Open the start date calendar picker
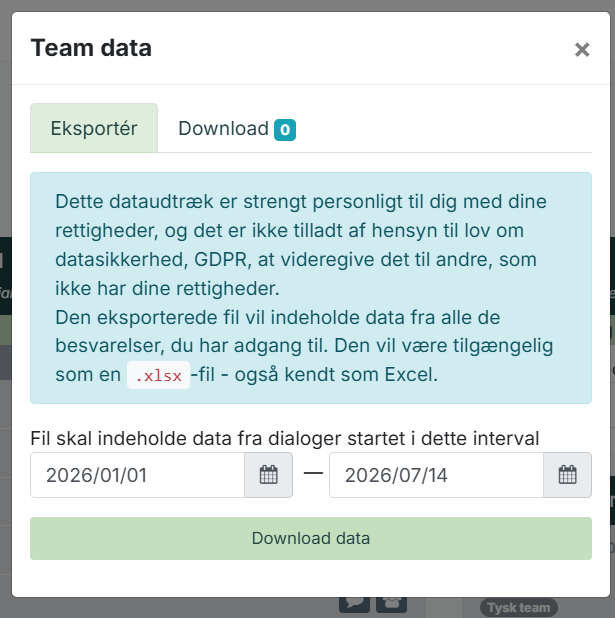 coord(268,475)
